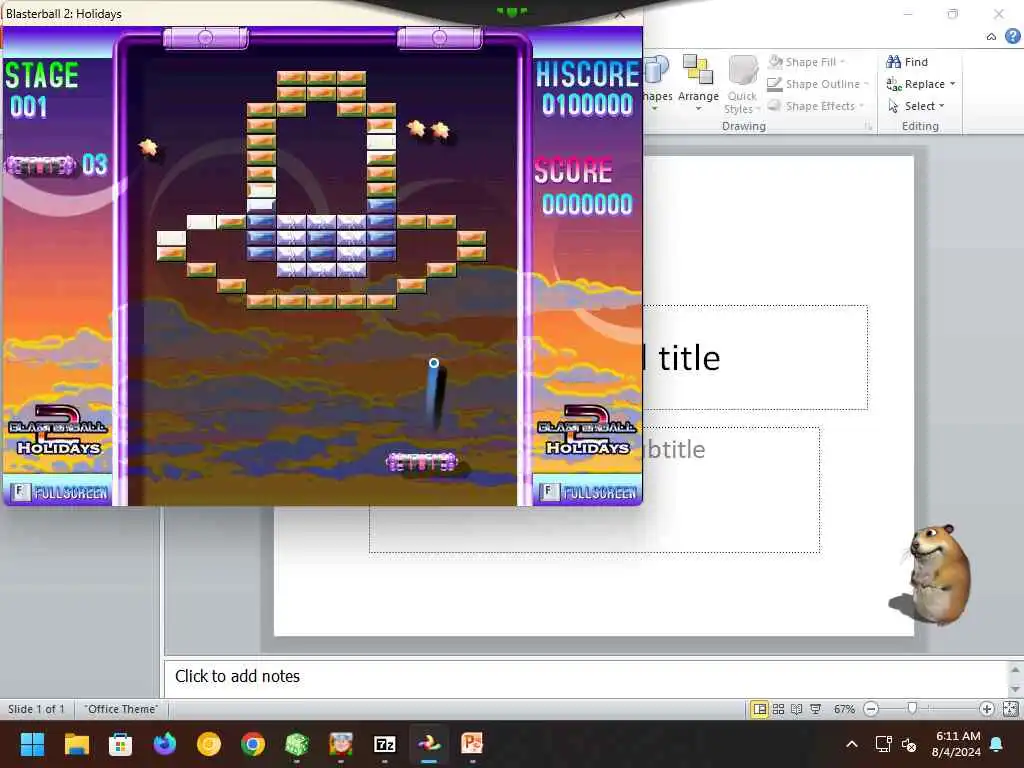The image size is (1024, 768).
Task: Click into the notes pane text area
Action: pyautogui.click(x=586, y=677)
